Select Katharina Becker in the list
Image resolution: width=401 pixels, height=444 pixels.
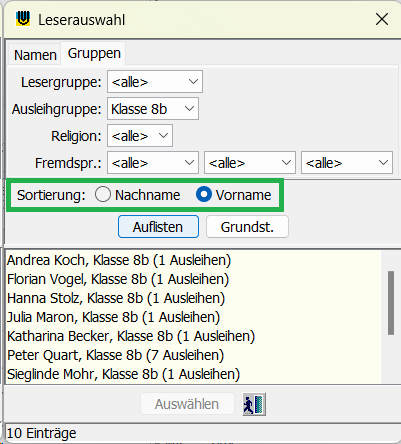click(x=131, y=336)
